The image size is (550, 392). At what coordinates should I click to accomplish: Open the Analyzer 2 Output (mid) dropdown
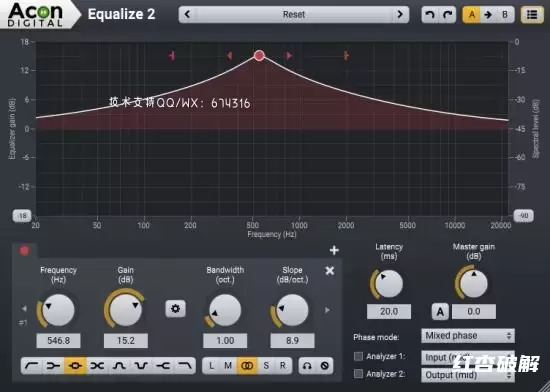(x=468, y=375)
